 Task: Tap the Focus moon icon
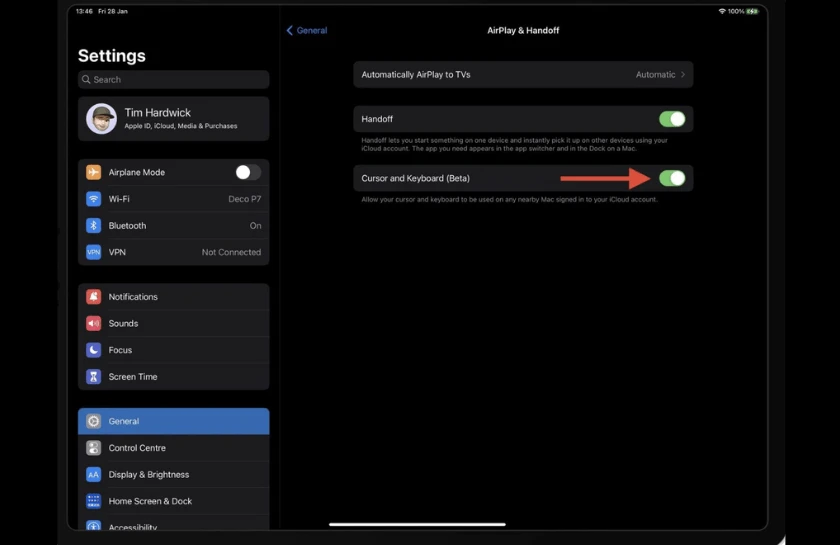coord(93,350)
